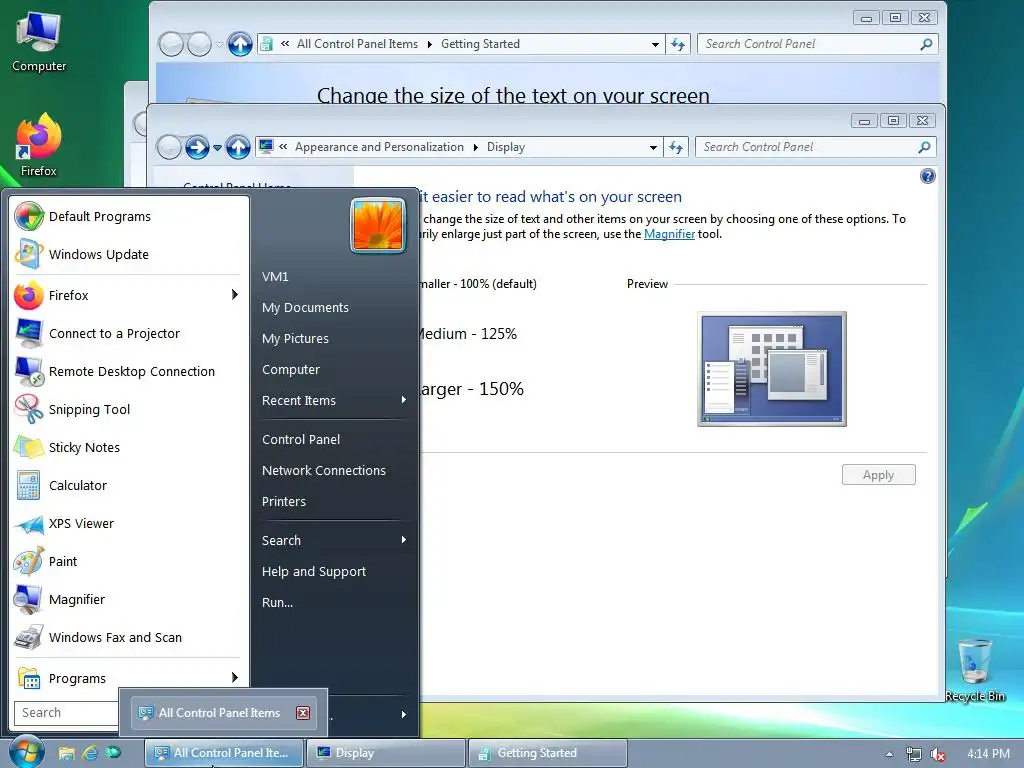This screenshot has width=1024, height=768.
Task: Open shutdown options arrow
Action: coord(404,714)
